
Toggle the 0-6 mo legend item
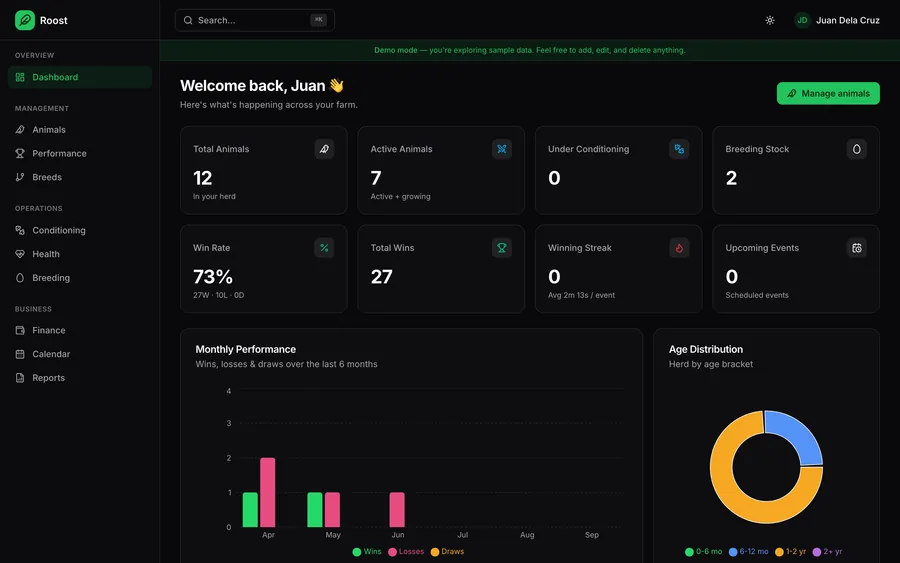pyautogui.click(x=703, y=552)
